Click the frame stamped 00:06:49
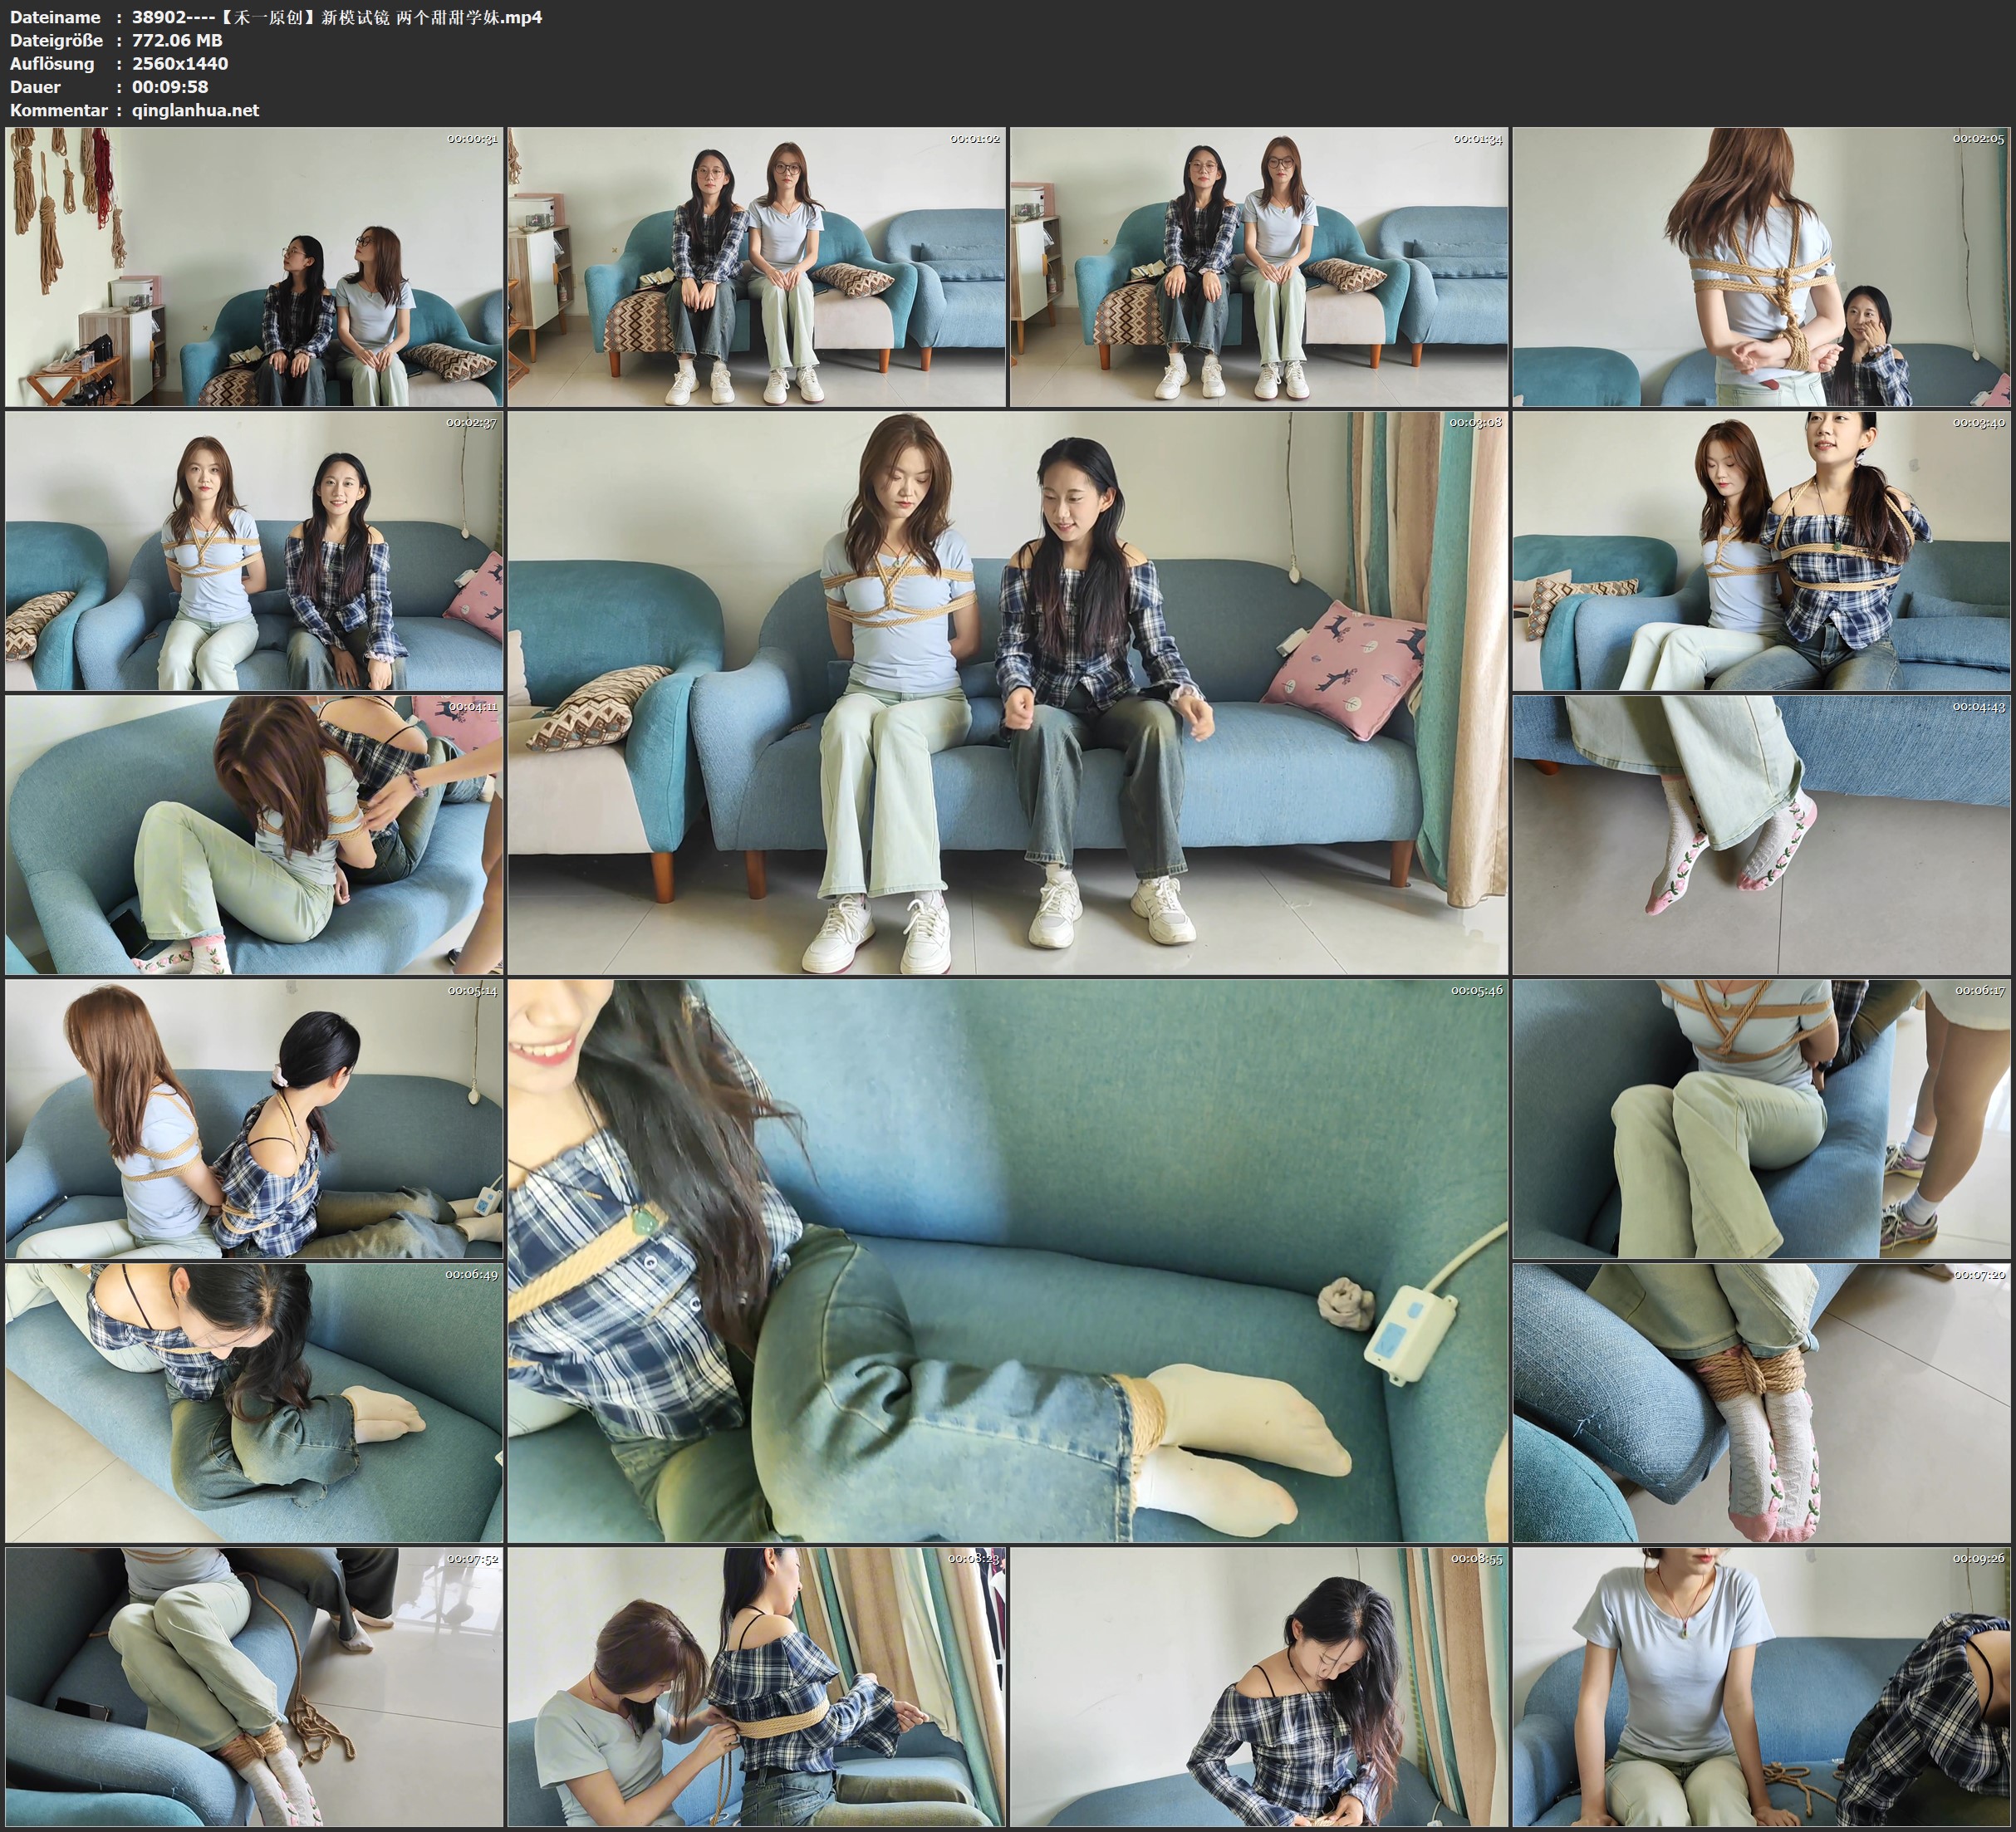This screenshot has height=1832, width=2016. pos(254,1403)
